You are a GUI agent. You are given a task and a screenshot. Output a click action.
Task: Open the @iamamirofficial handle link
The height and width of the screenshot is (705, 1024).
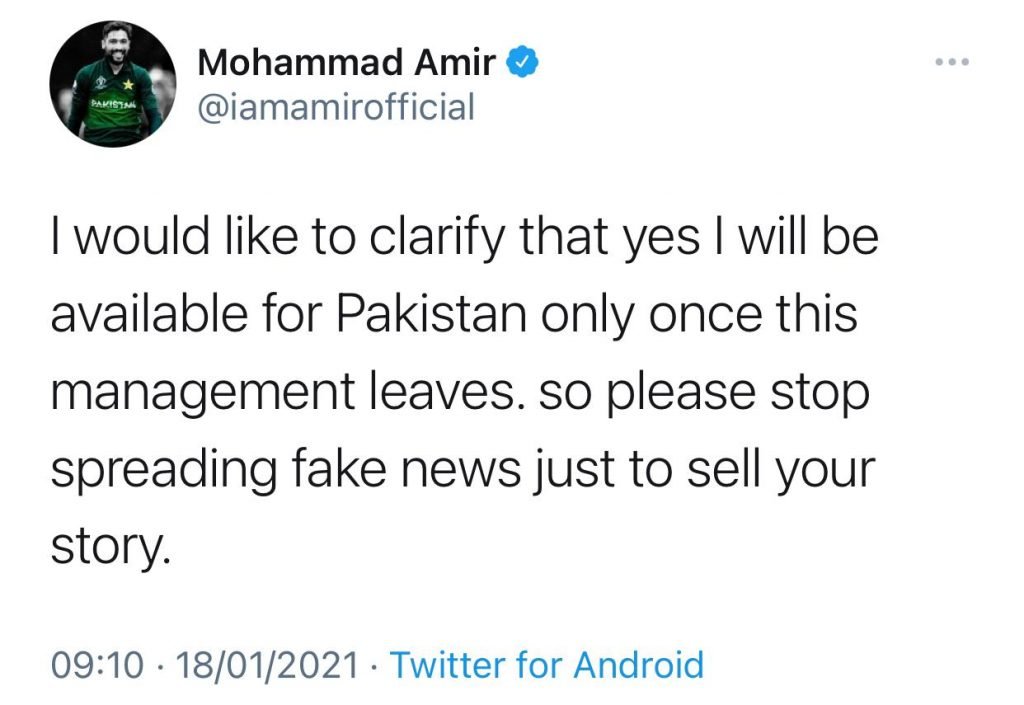tap(336, 105)
